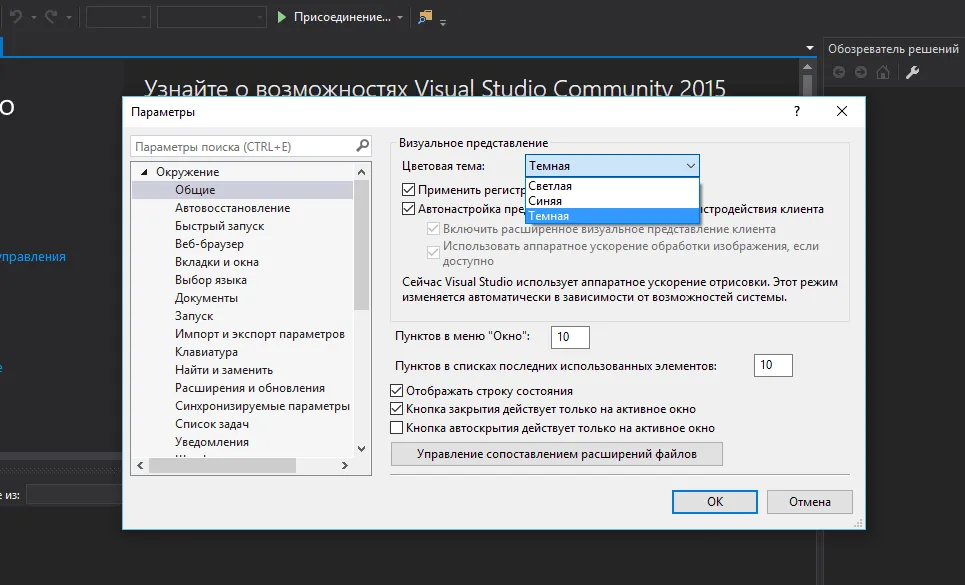Open solution platforms combo box in toolbar
This screenshot has width=965, height=585.
click(x=212, y=17)
